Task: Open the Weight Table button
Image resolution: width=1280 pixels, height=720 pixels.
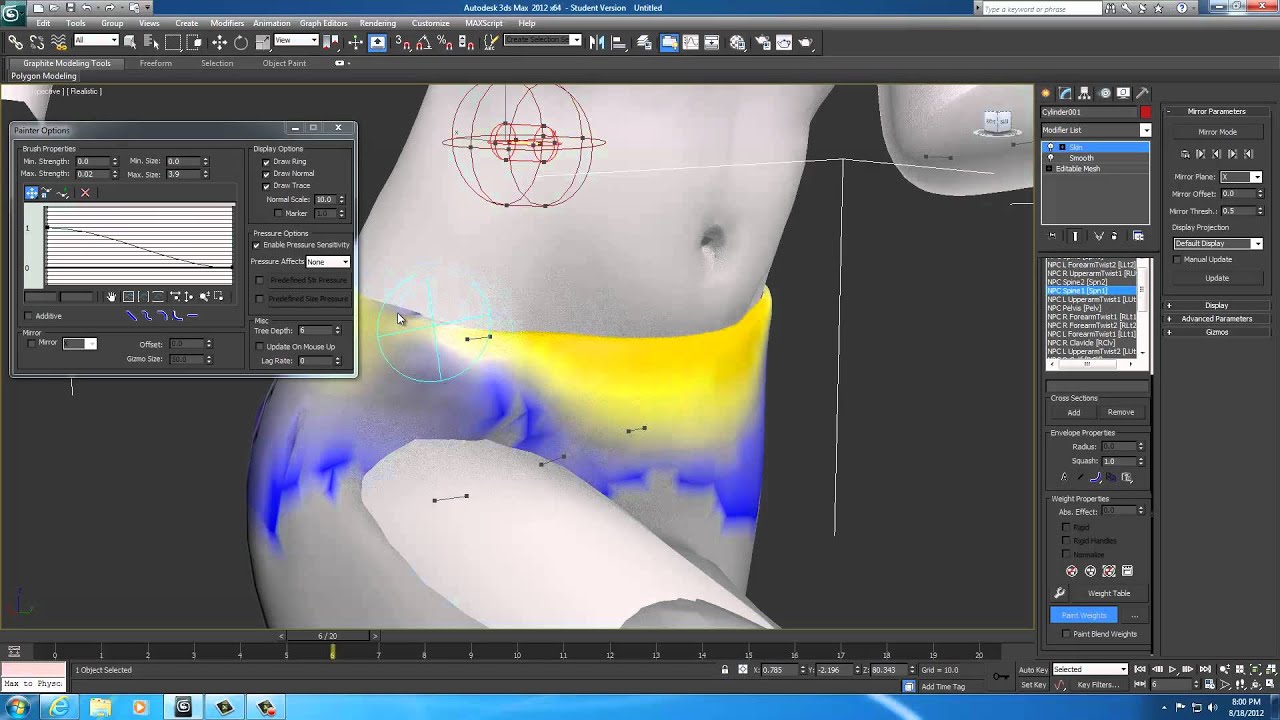Action: pyautogui.click(x=1108, y=593)
